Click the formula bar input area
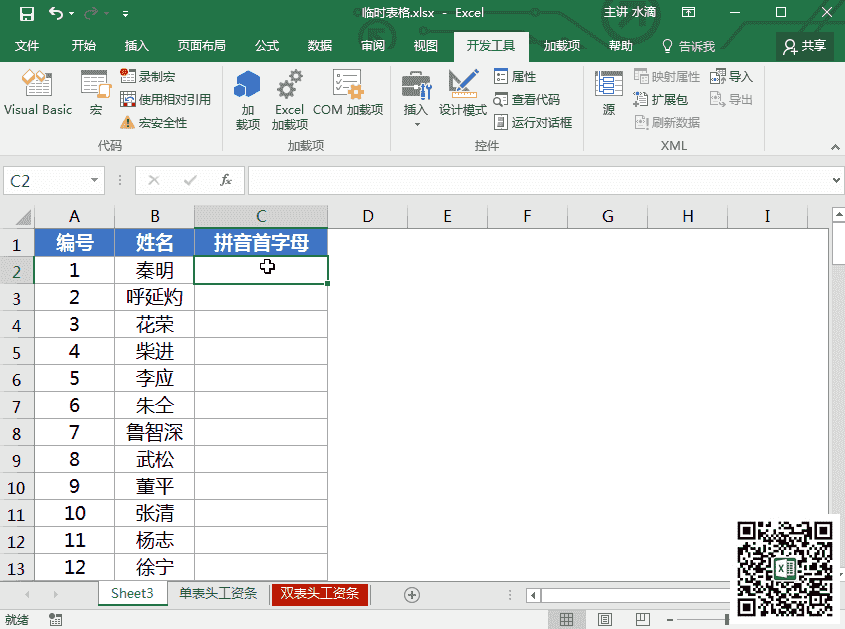The width and height of the screenshot is (845, 629). coord(539,181)
